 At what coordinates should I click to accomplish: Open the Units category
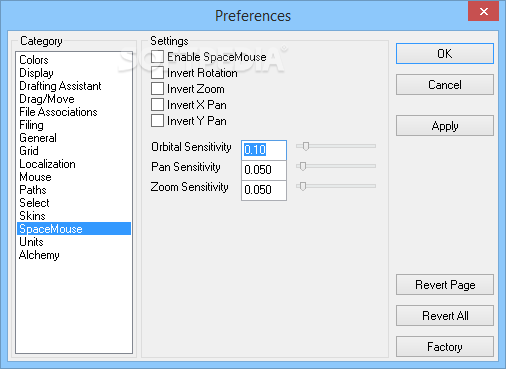coord(31,242)
